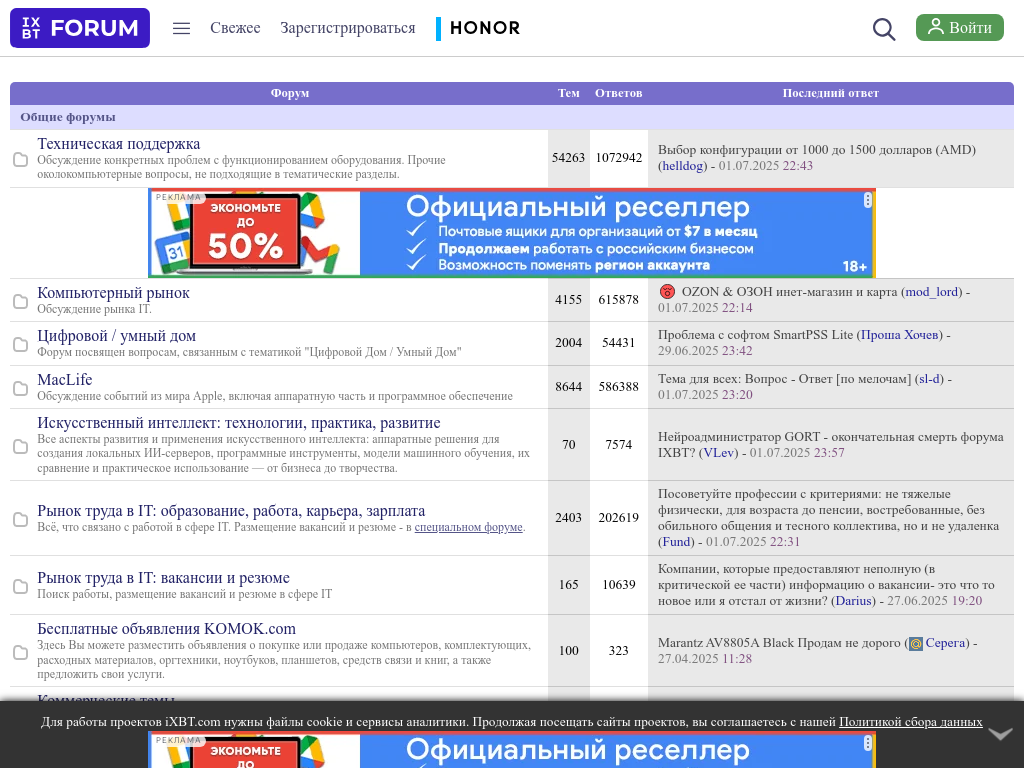Open topic Marantz AV8805A Black Продам не дорого
1024x768 pixels.
click(x=779, y=643)
